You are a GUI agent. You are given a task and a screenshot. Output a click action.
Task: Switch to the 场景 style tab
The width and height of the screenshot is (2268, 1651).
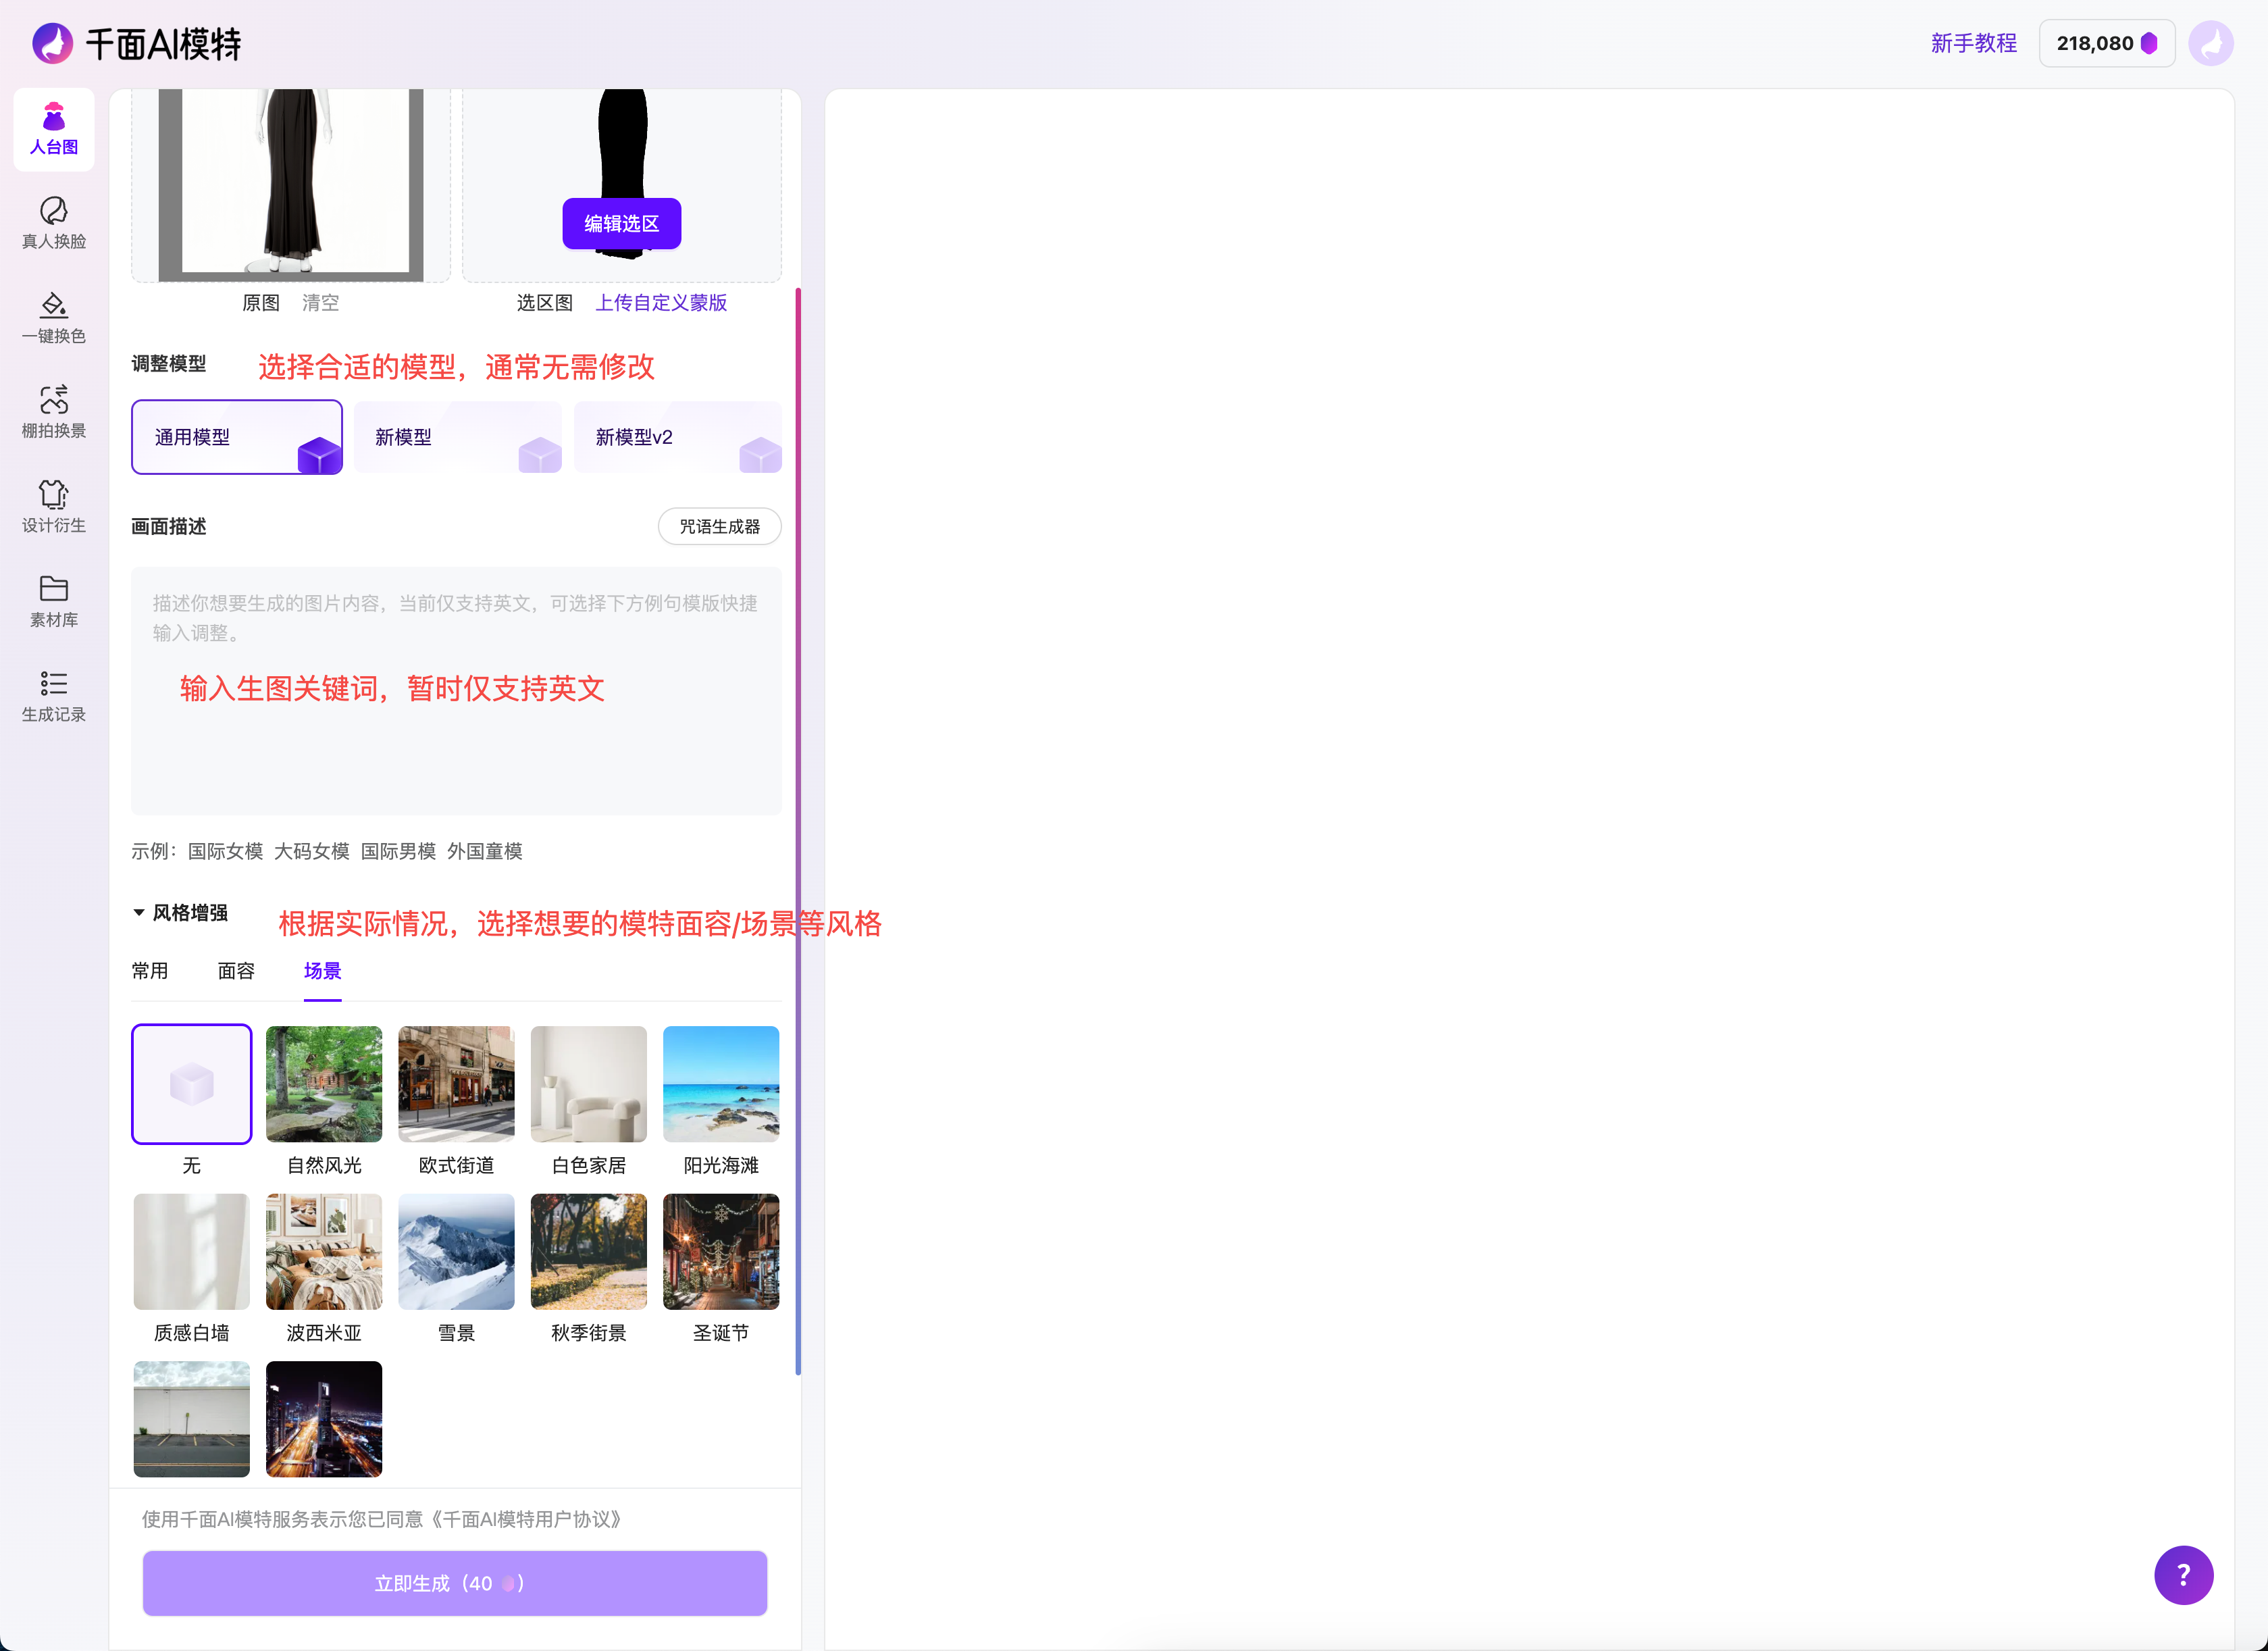(322, 971)
